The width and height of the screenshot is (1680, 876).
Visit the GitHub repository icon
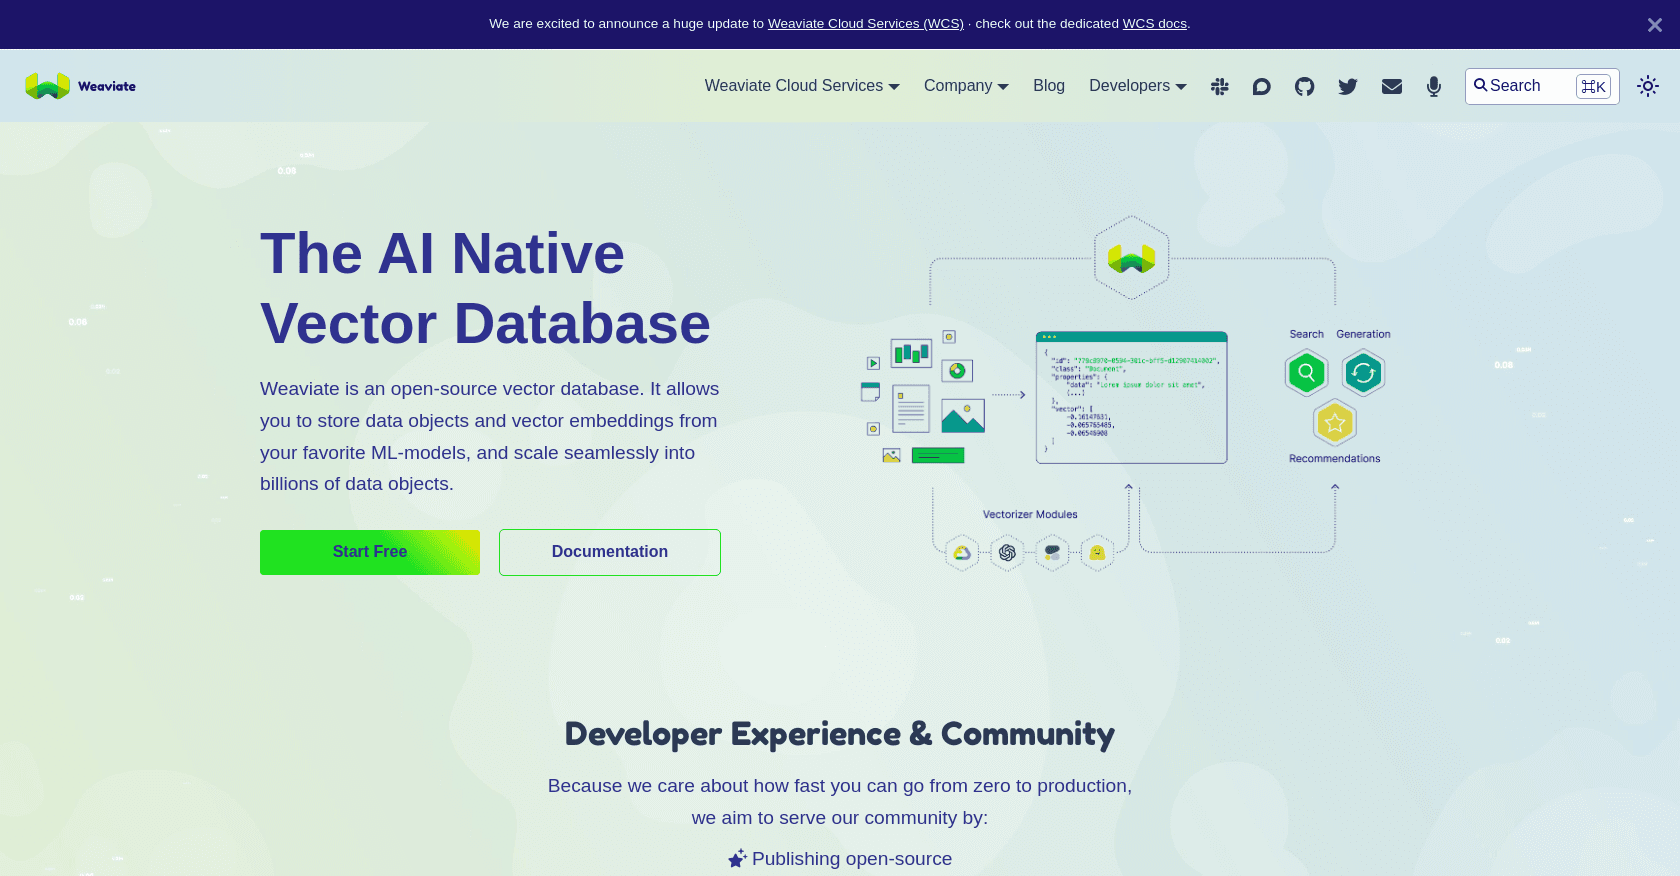click(1304, 87)
